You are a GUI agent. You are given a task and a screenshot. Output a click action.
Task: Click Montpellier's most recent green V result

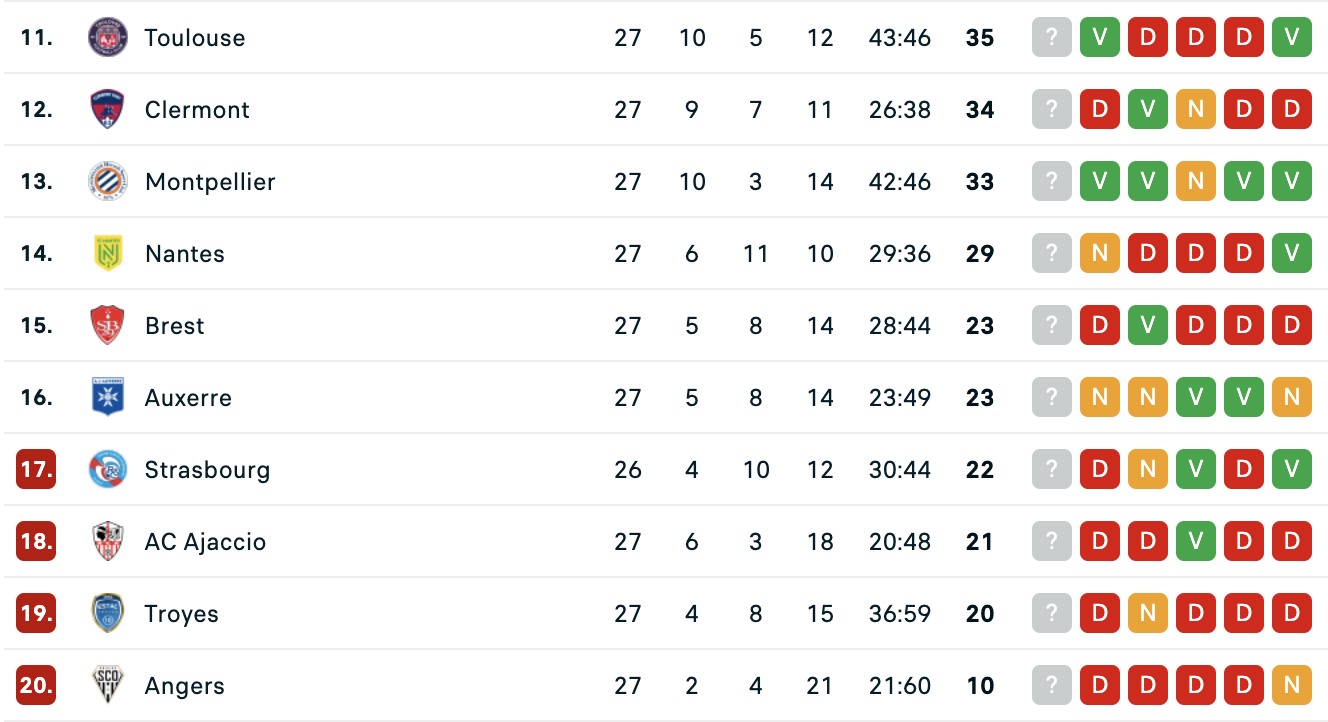1099,182
